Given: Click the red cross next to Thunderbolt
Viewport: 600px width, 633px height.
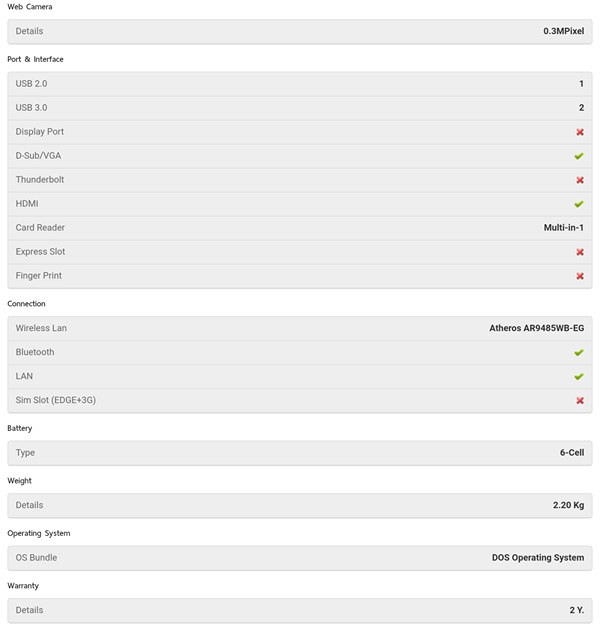Looking at the screenshot, I should [579, 180].
